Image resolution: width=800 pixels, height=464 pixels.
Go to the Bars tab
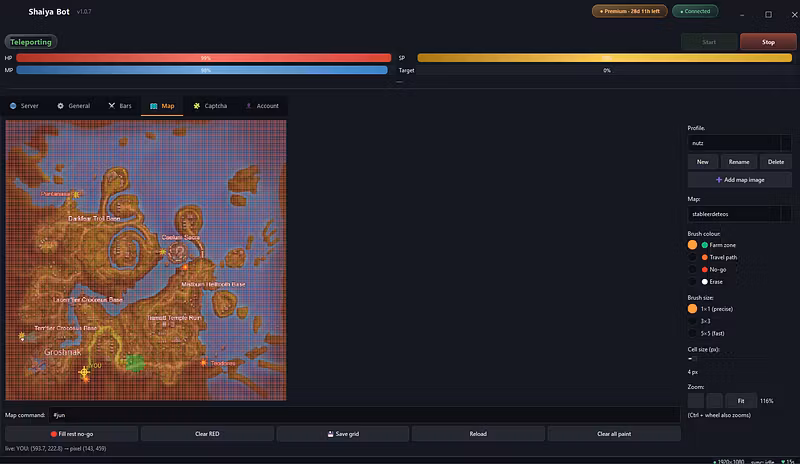click(x=120, y=106)
